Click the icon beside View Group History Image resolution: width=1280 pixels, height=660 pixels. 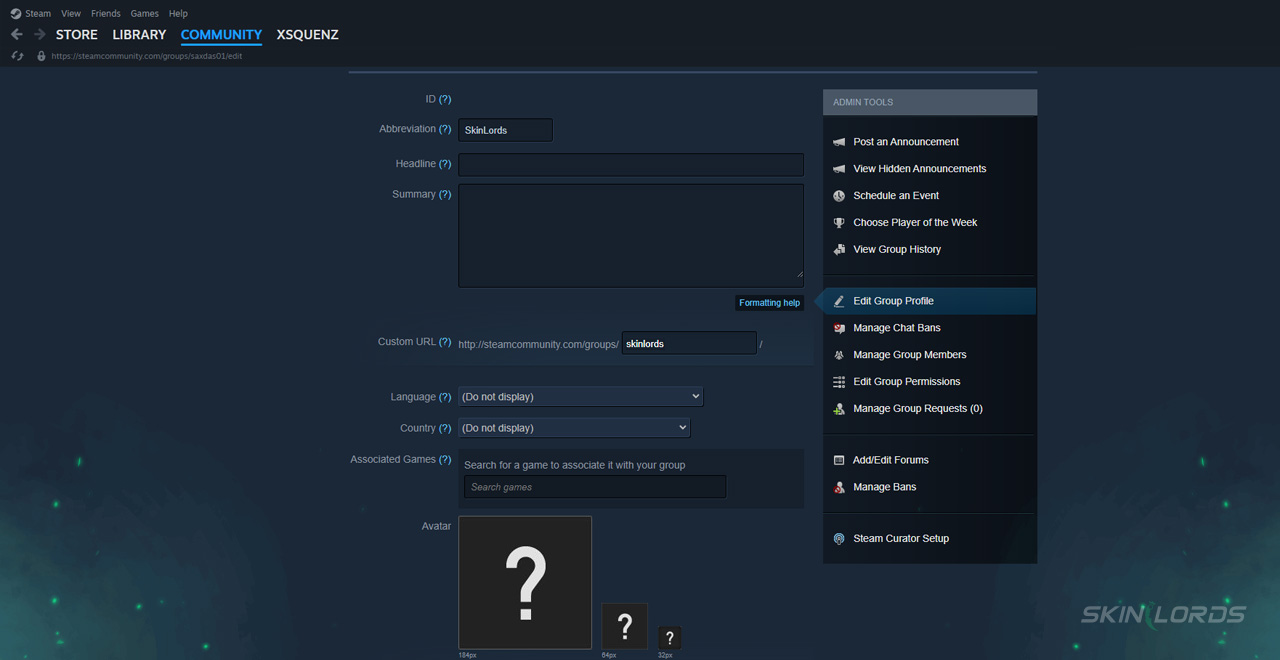pyautogui.click(x=839, y=250)
